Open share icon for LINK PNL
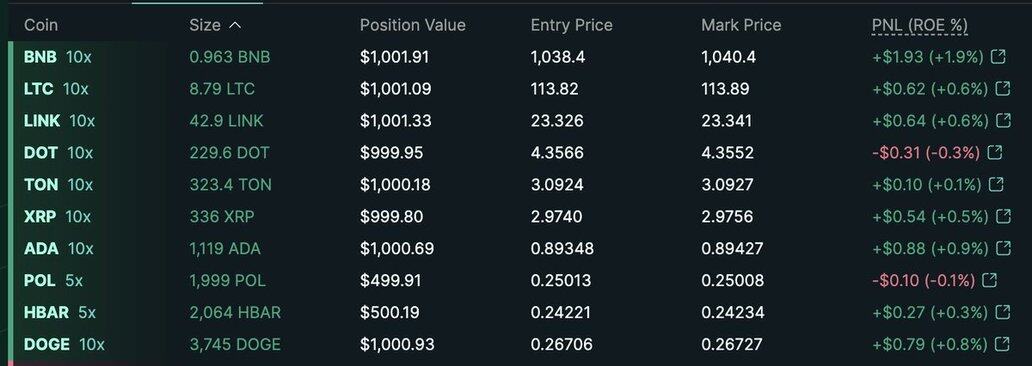This screenshot has height=366, width=1032. click(x=1003, y=120)
